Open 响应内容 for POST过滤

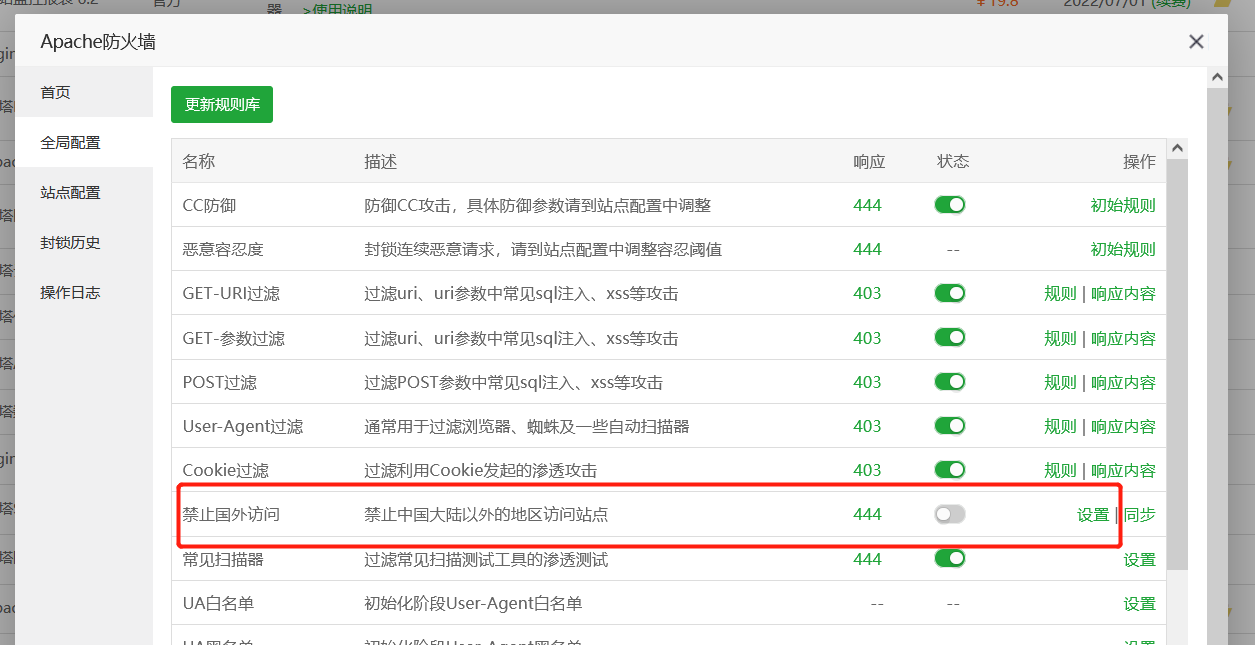(x=1123, y=382)
